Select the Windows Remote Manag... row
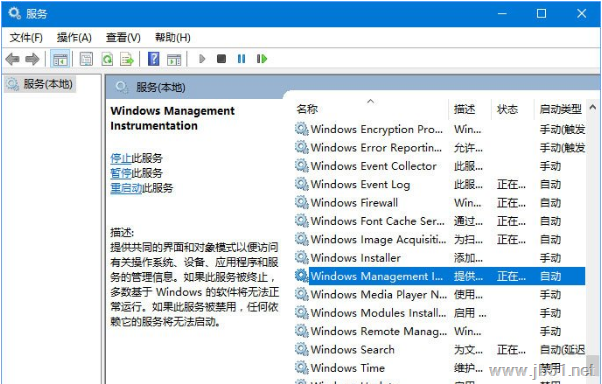 (440, 331)
